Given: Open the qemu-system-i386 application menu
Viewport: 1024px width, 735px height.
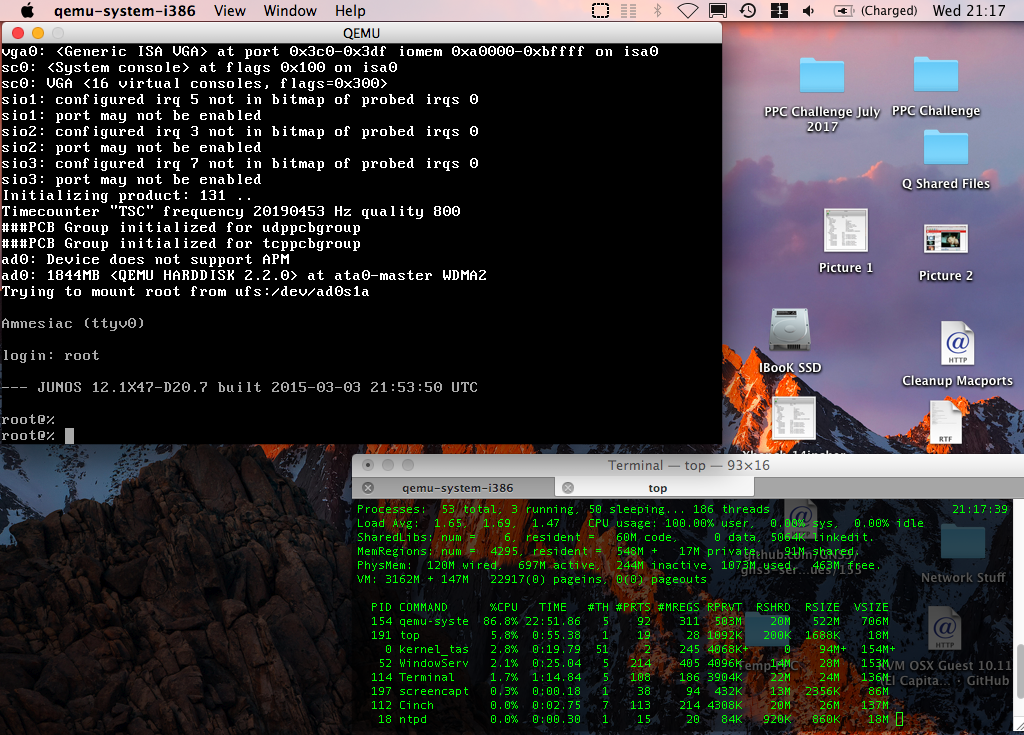Looking at the screenshot, I should point(124,10).
